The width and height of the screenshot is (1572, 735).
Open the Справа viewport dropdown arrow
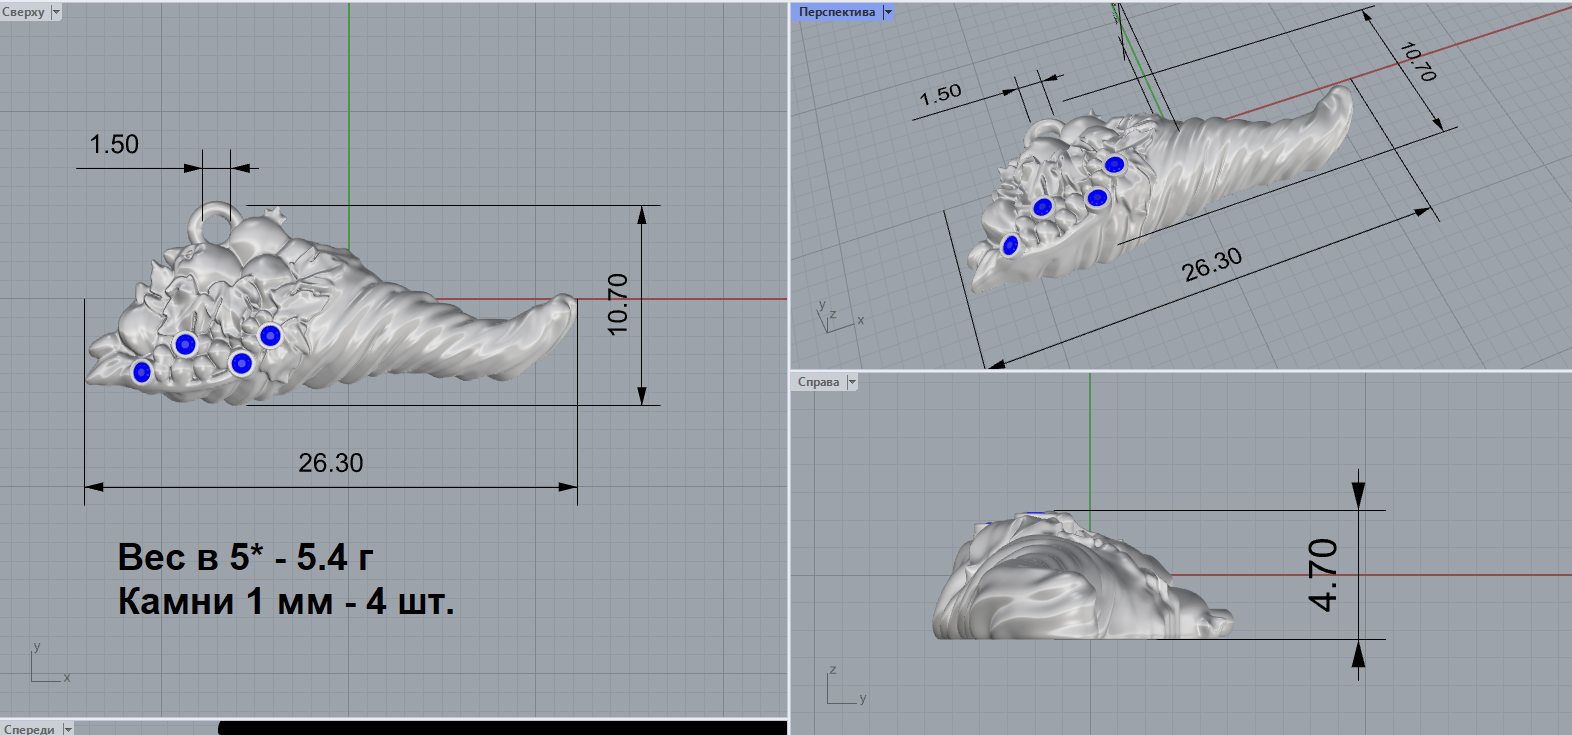pos(852,382)
